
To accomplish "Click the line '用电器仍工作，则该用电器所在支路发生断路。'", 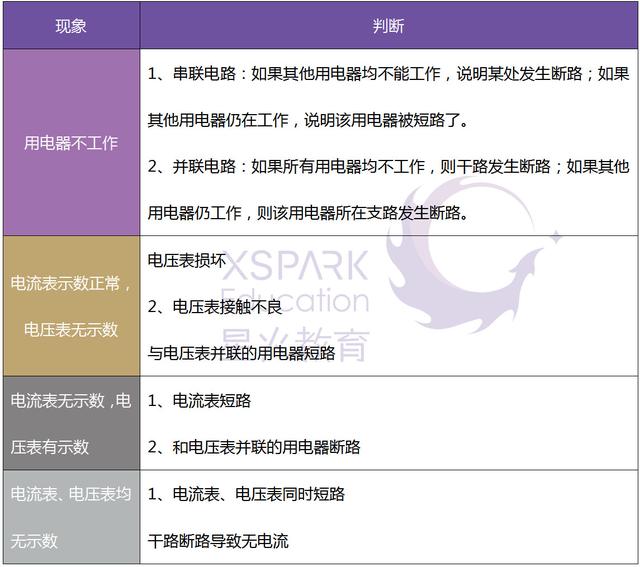I will (308, 213).
